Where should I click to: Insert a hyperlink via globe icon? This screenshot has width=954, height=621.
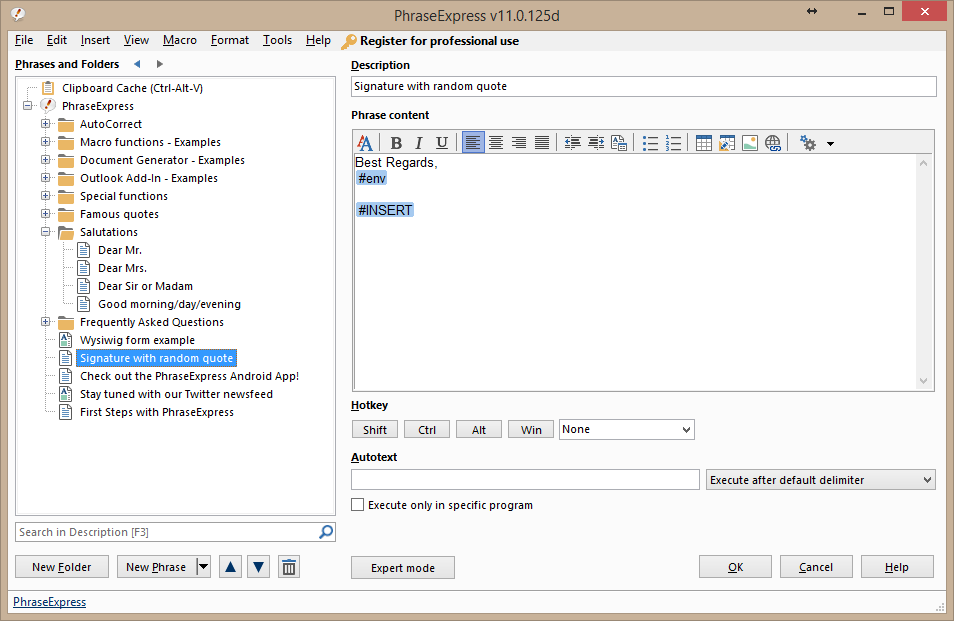(773, 143)
